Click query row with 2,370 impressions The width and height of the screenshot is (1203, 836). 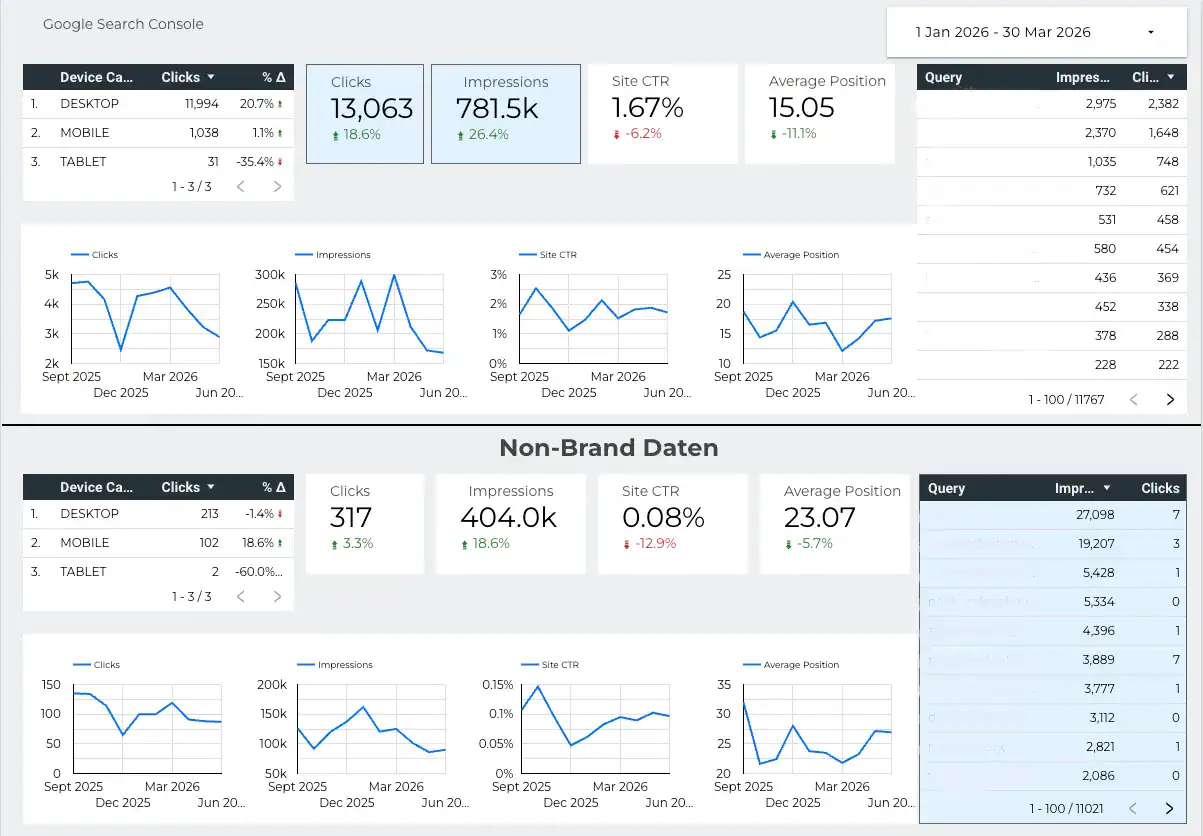tap(1052, 133)
